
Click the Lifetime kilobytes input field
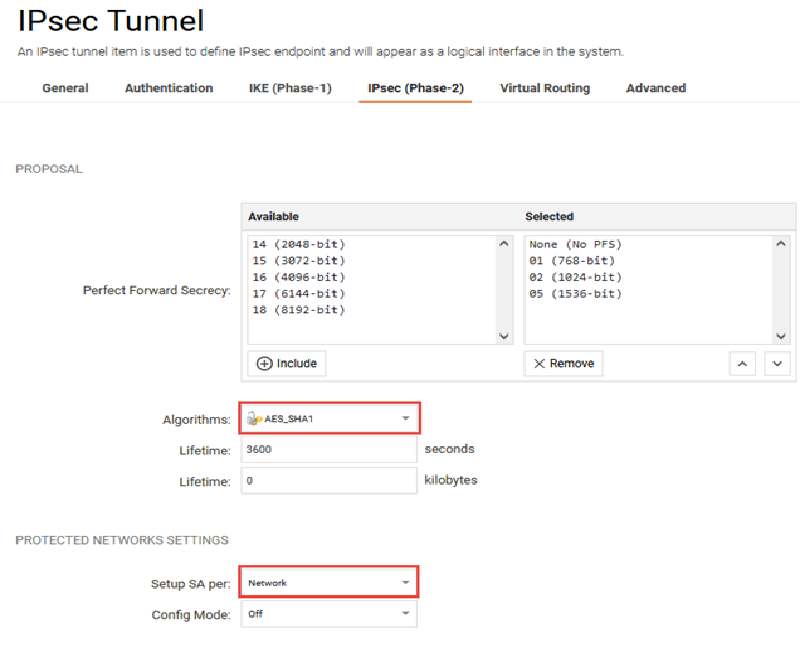tap(329, 481)
